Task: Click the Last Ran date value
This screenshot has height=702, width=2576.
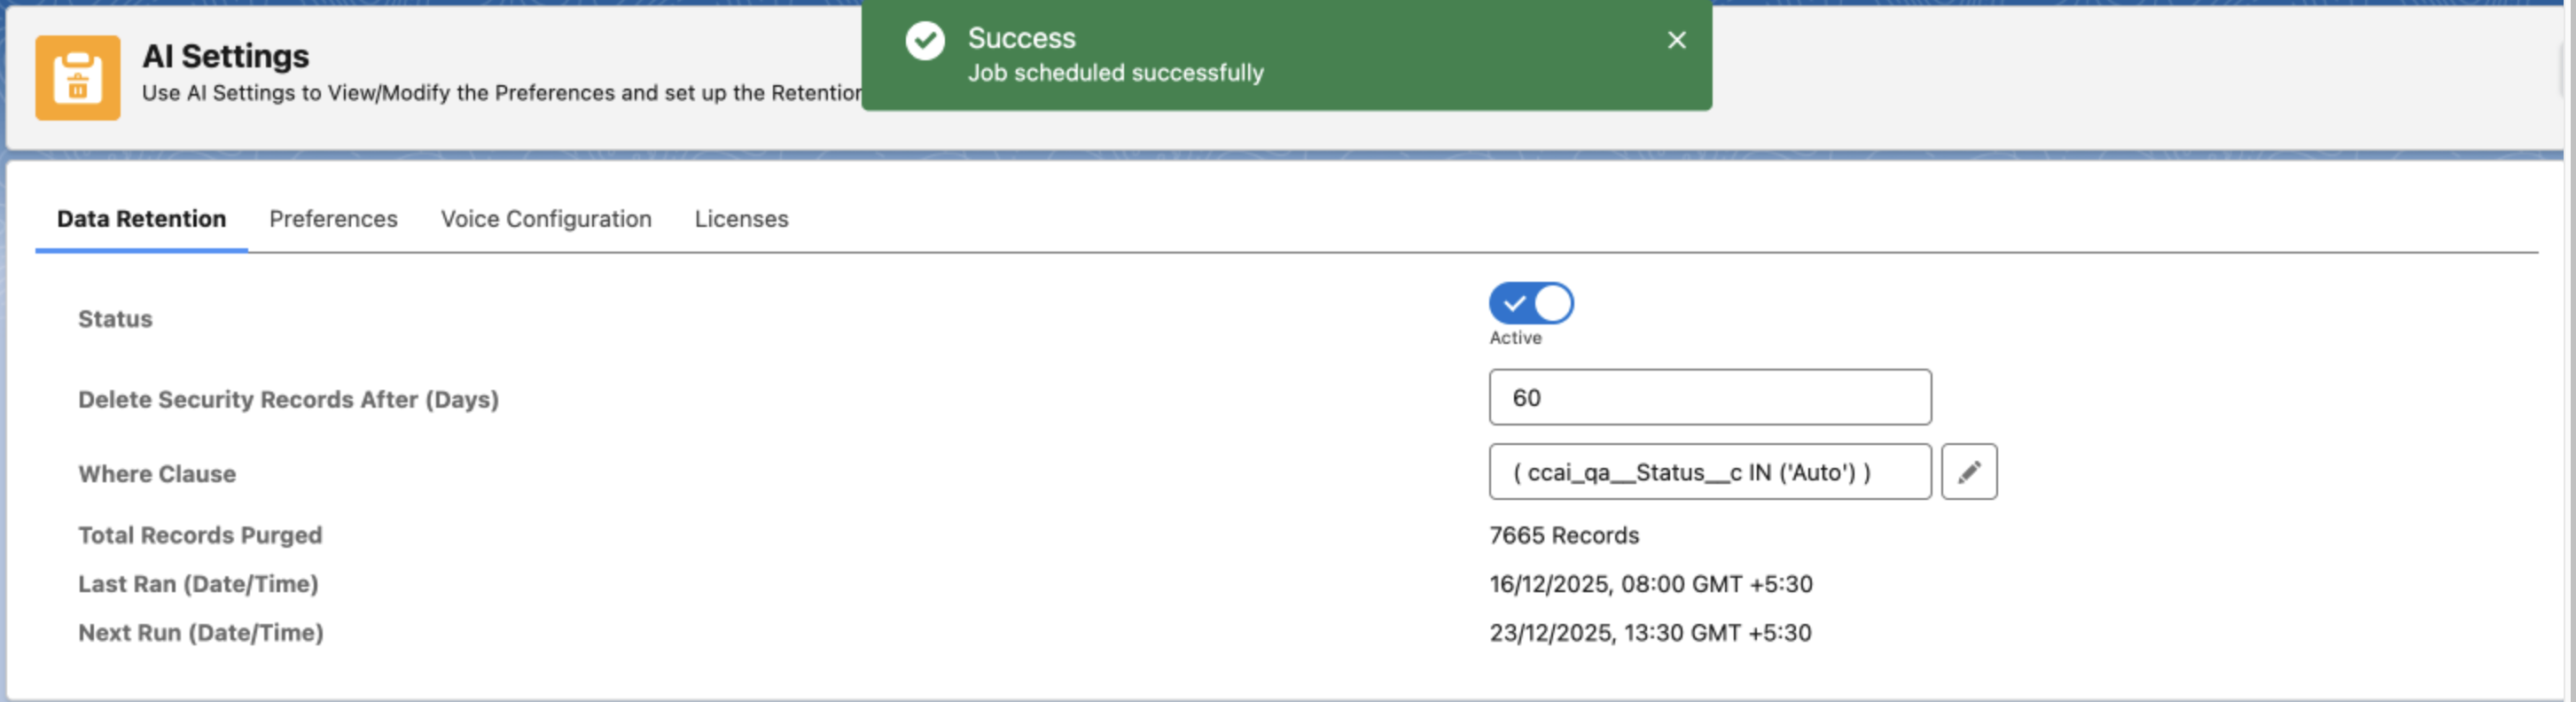Action: point(1650,584)
